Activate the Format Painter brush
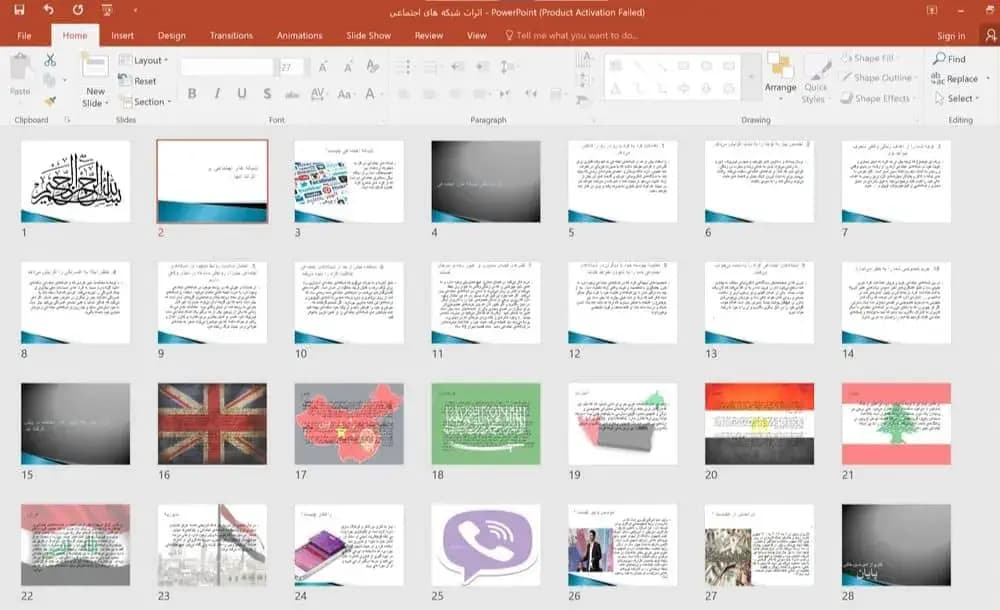The image size is (1000, 610). point(50,101)
